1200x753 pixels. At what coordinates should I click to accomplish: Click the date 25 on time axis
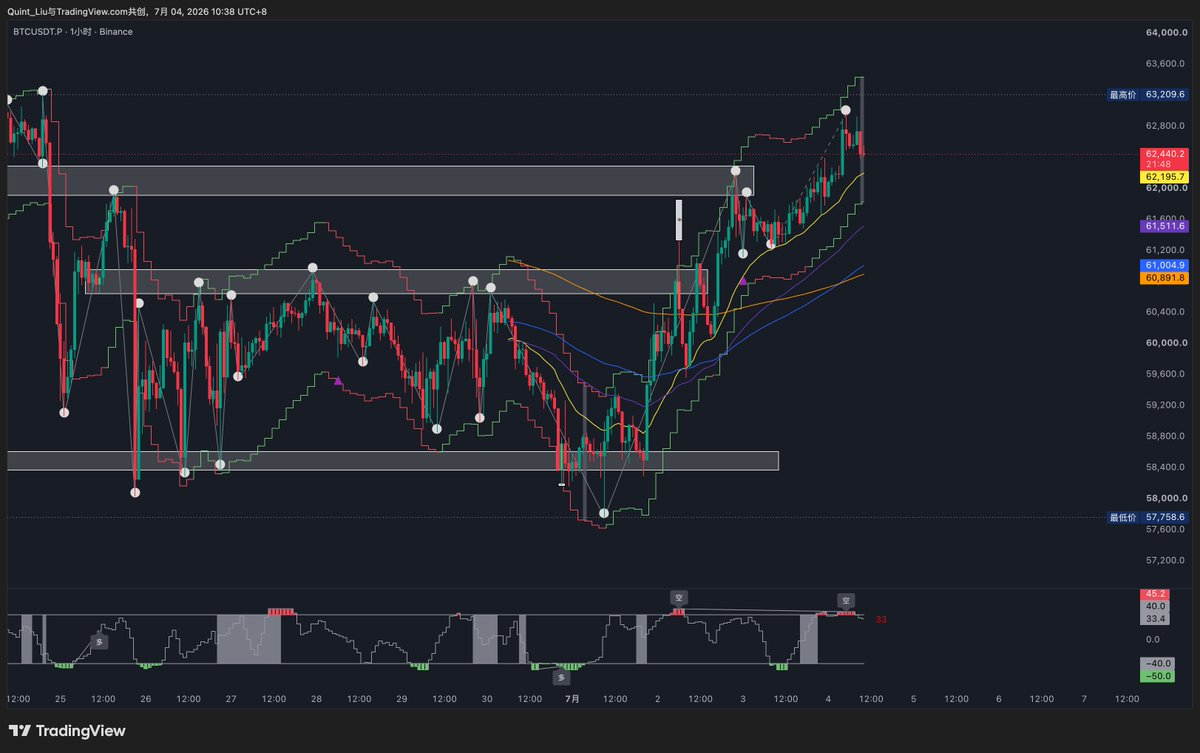[61, 699]
